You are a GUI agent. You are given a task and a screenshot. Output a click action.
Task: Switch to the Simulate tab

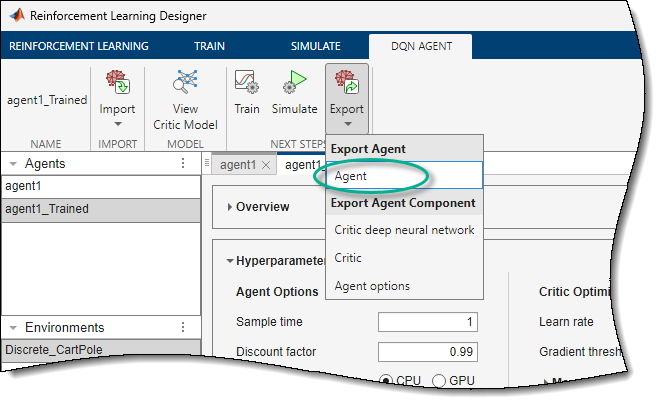pos(316,46)
